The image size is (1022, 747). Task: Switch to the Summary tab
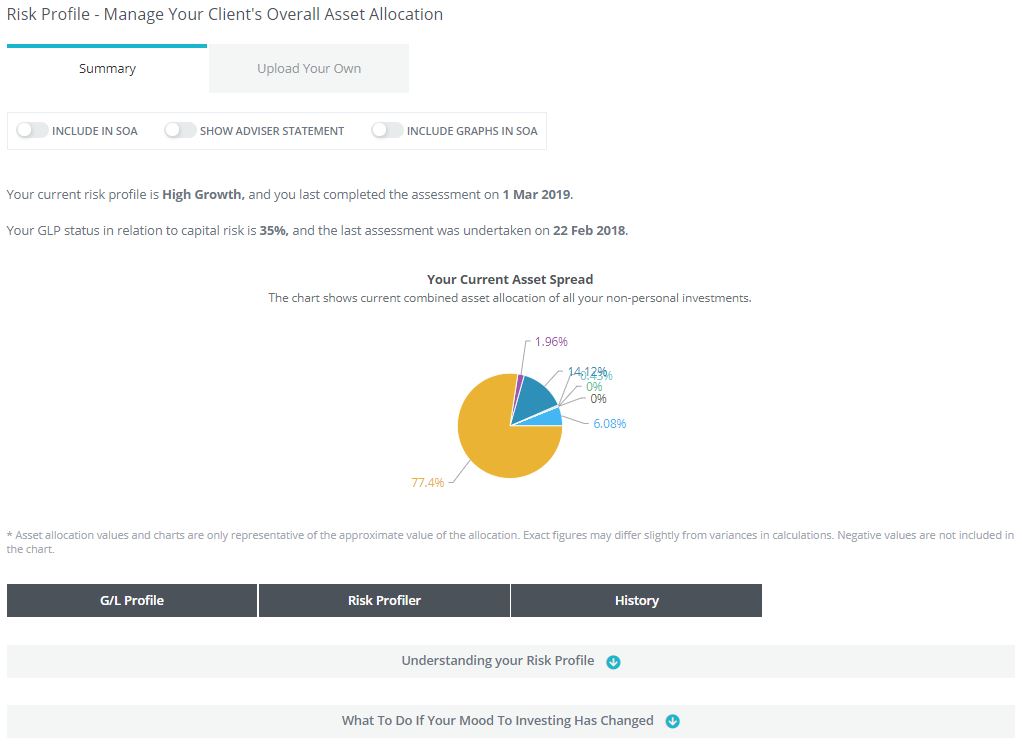point(107,69)
